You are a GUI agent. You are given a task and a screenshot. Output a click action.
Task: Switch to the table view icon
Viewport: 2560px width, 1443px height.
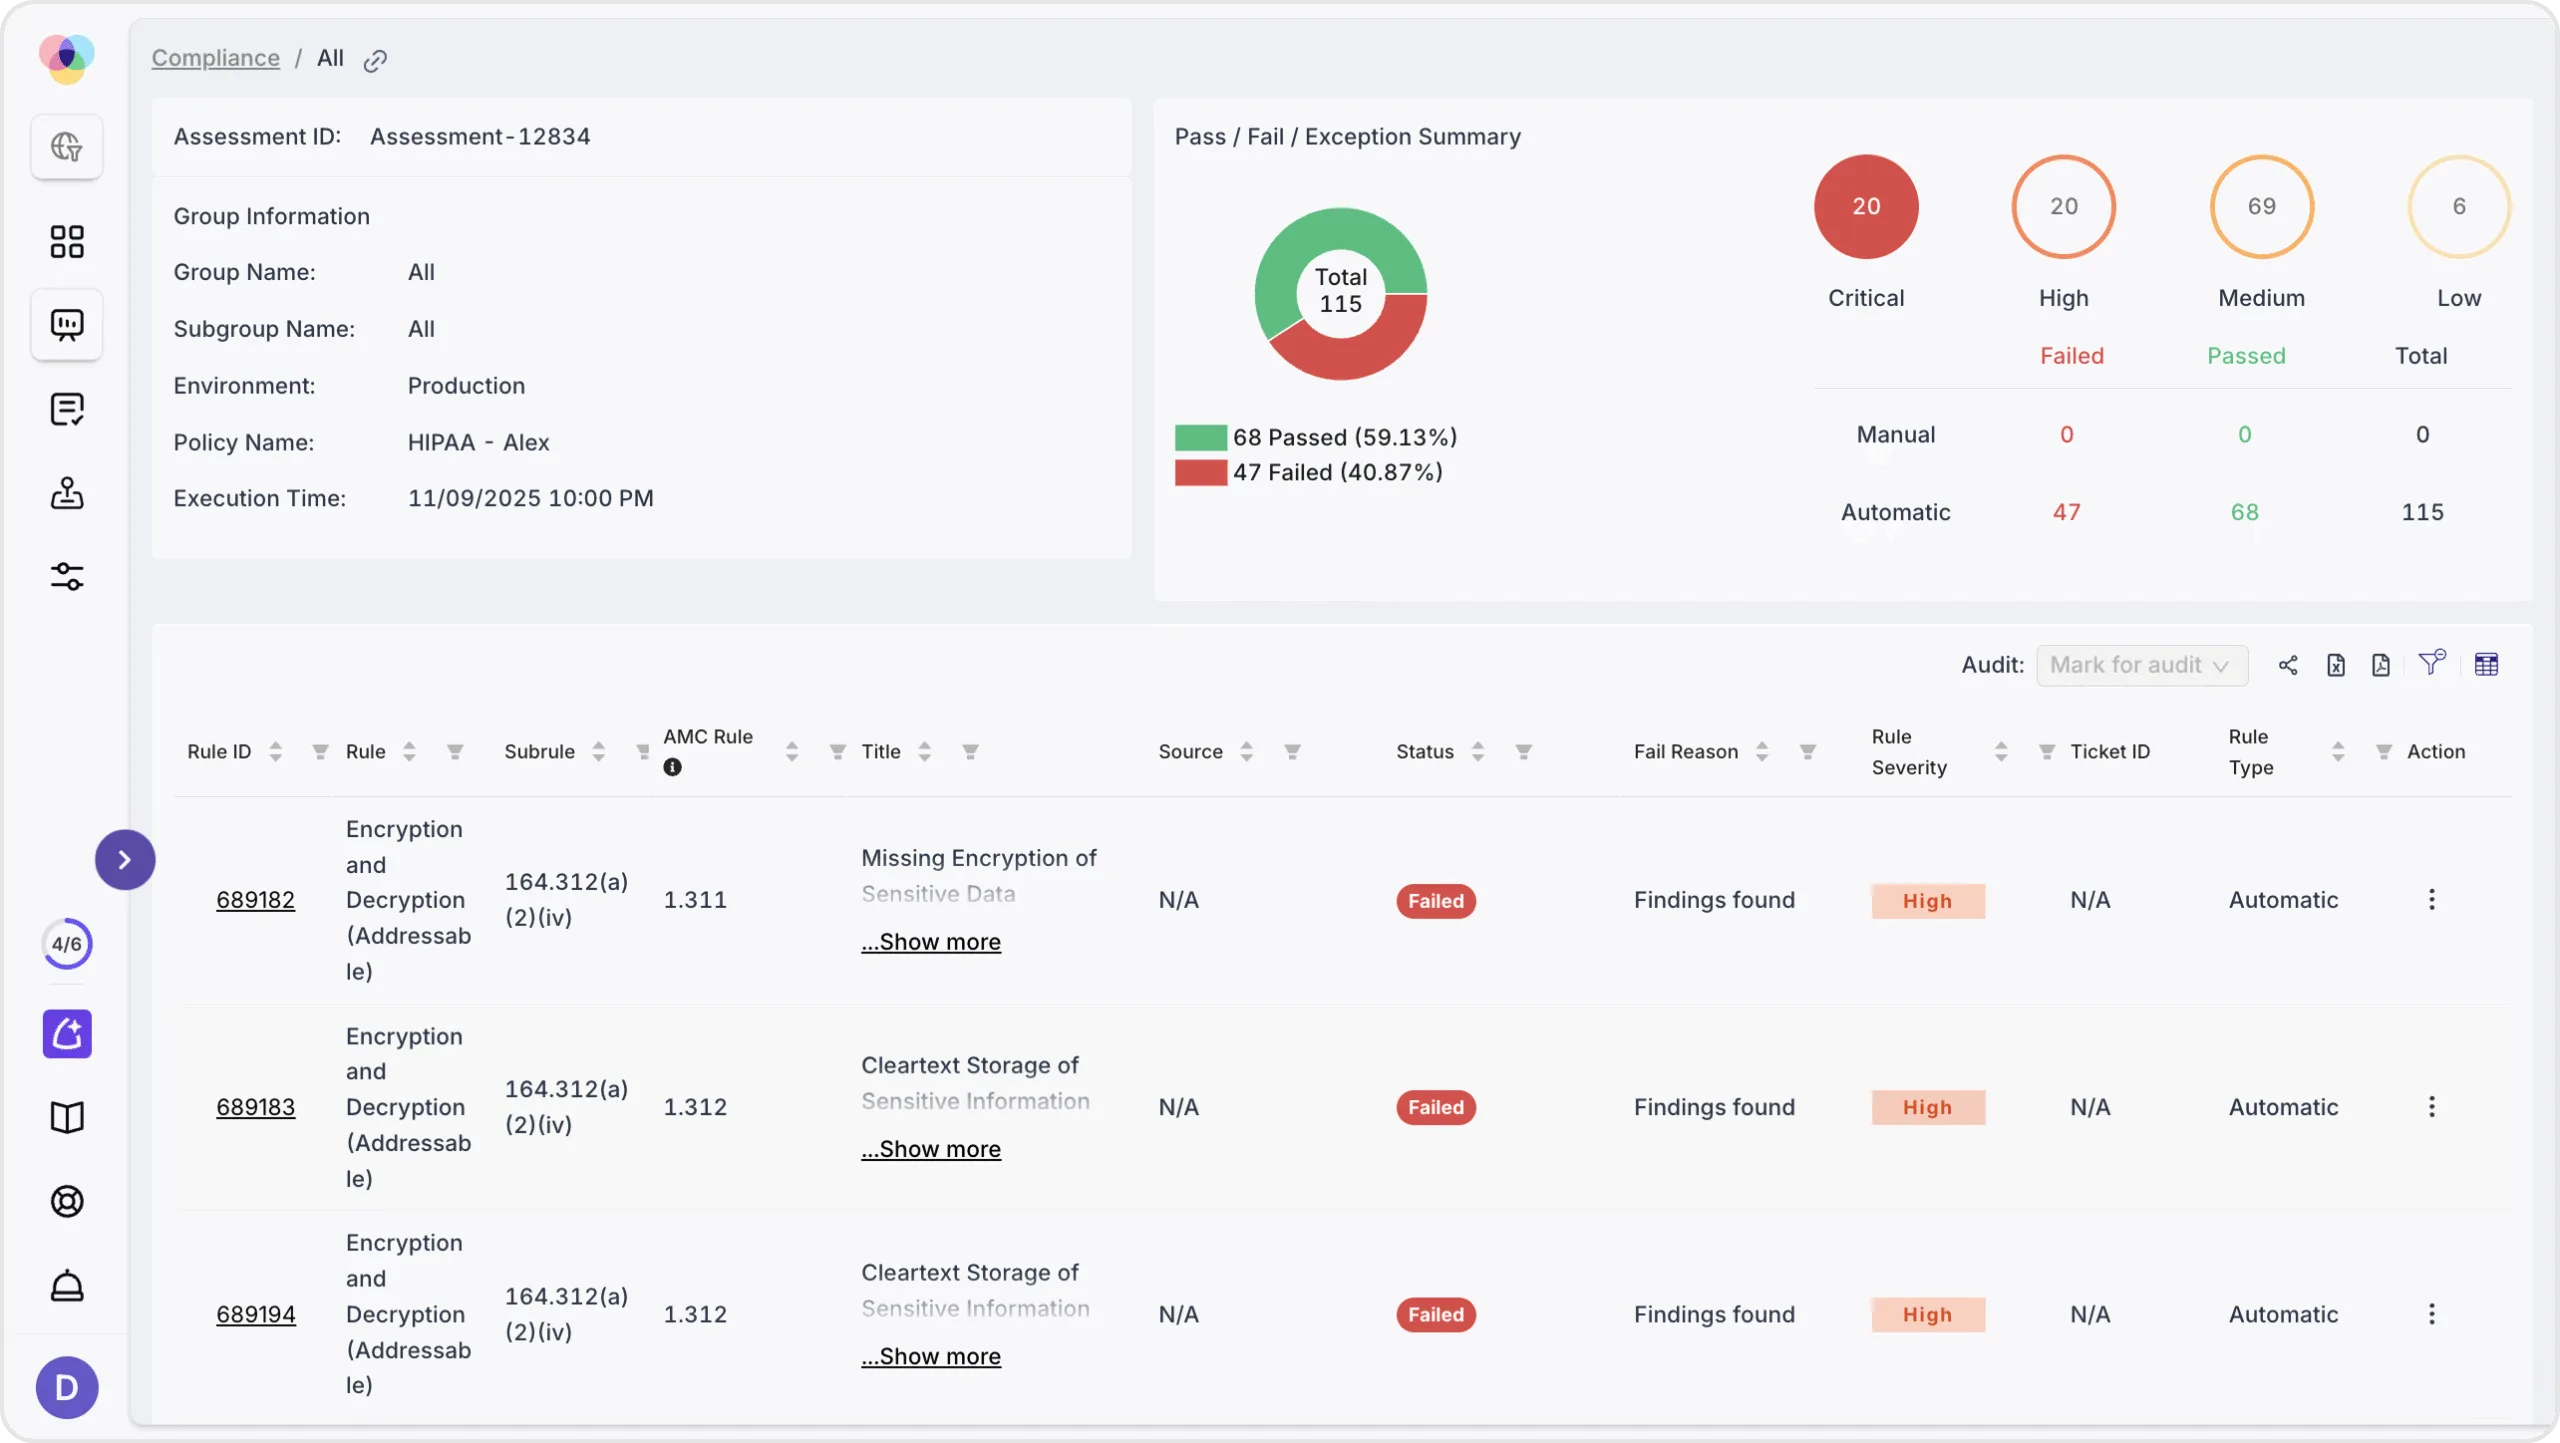[2489, 664]
